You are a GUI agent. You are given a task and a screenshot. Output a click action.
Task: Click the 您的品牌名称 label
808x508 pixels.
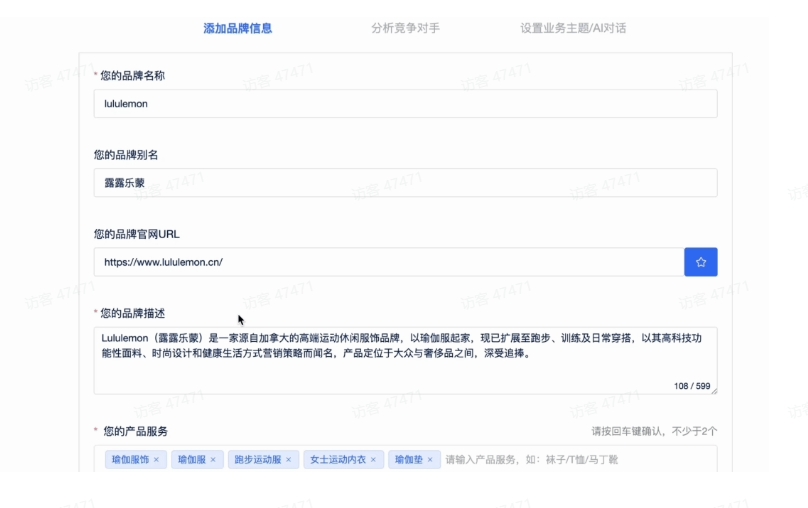[x=132, y=76]
